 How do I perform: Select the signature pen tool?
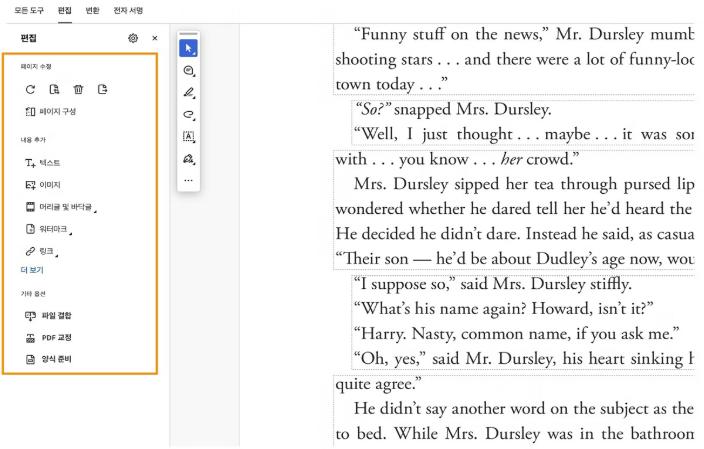[x=189, y=158]
